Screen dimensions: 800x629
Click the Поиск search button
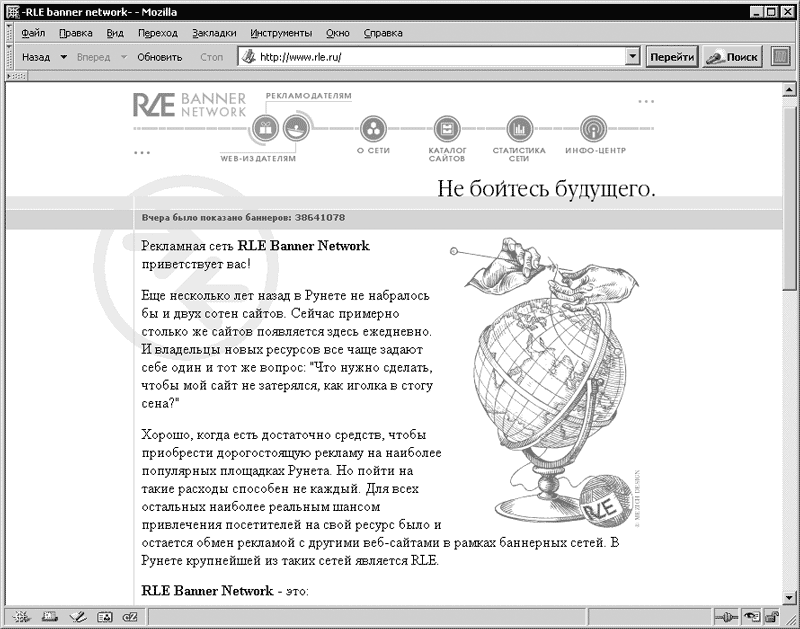[x=732, y=57]
